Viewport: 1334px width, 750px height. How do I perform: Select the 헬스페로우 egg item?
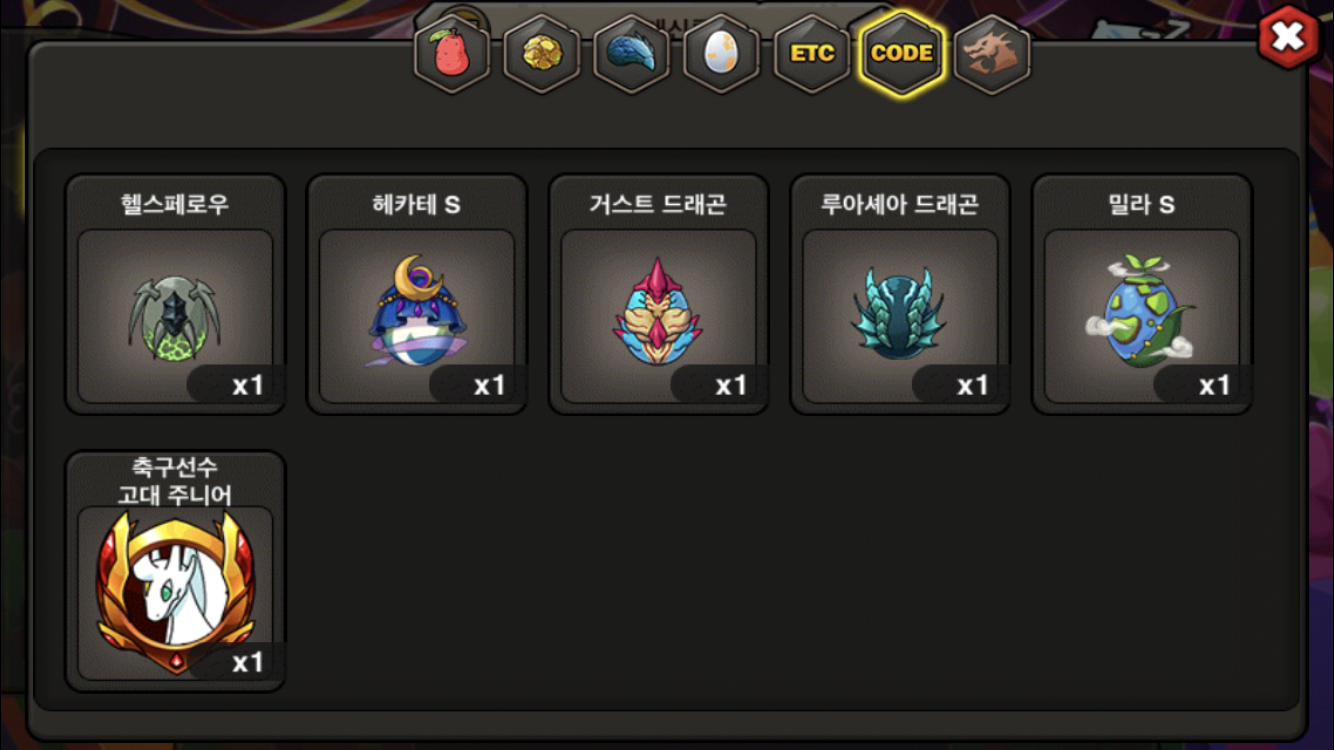pos(176,295)
